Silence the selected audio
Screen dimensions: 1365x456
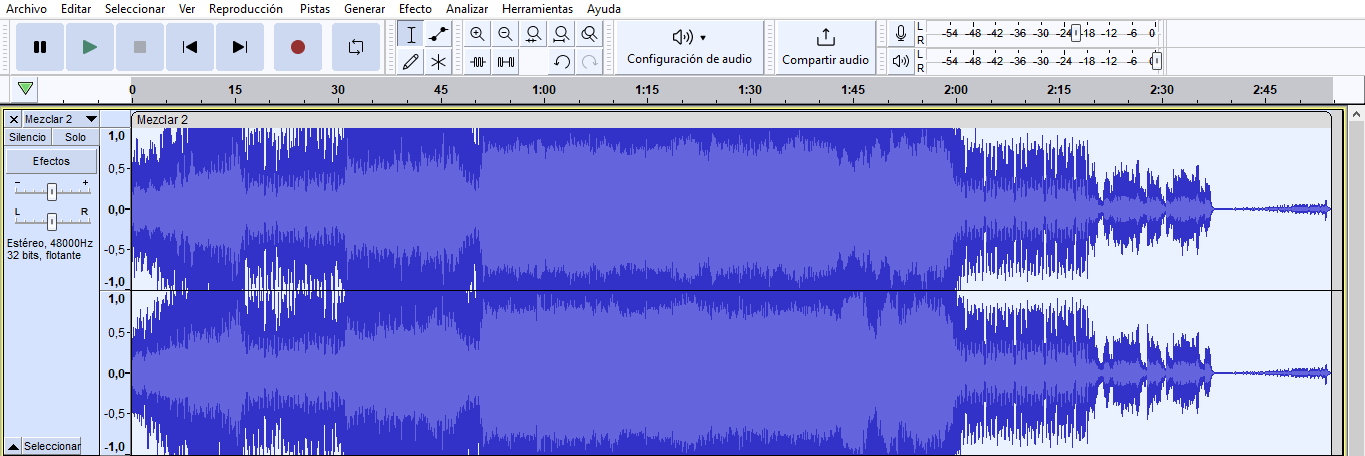coord(506,62)
